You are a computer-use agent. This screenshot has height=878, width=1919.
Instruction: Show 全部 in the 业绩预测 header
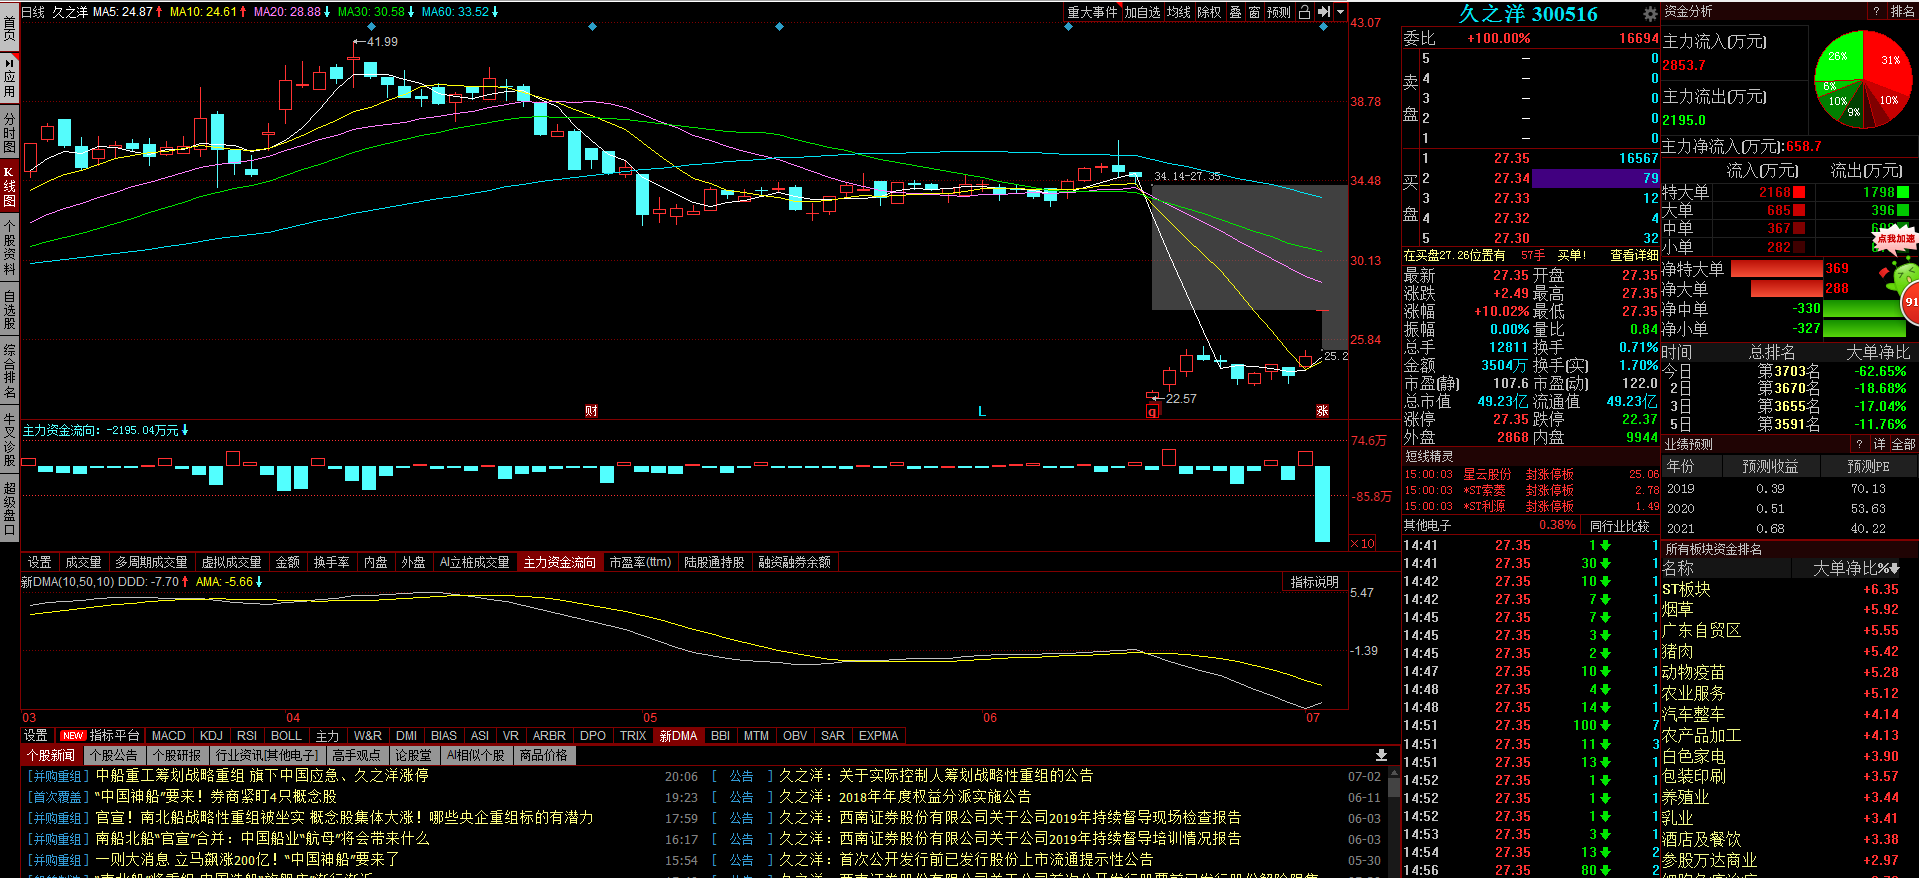pos(1903,444)
